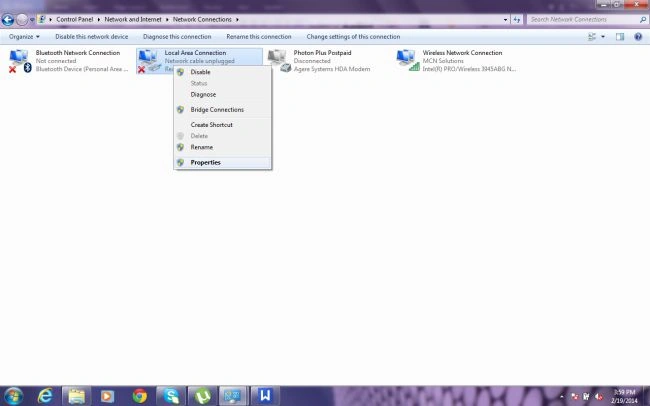Choose Properties from the context menu
Viewport: 650px width, 406px height.
point(223,163)
